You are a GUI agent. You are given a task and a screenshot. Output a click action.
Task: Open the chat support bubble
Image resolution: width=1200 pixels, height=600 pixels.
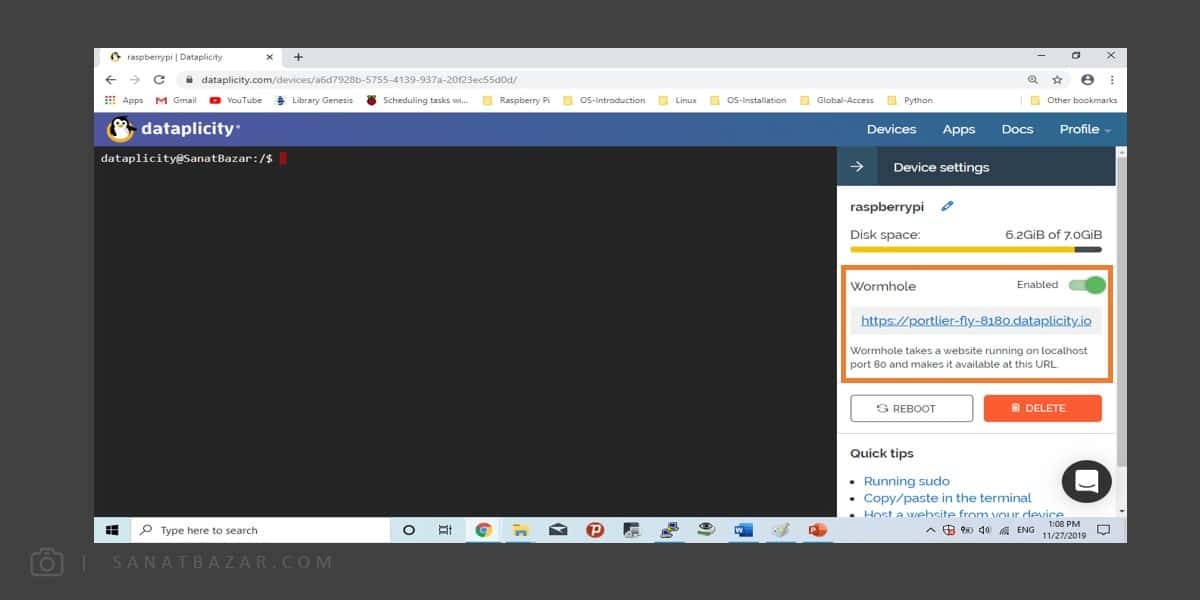coord(1086,481)
